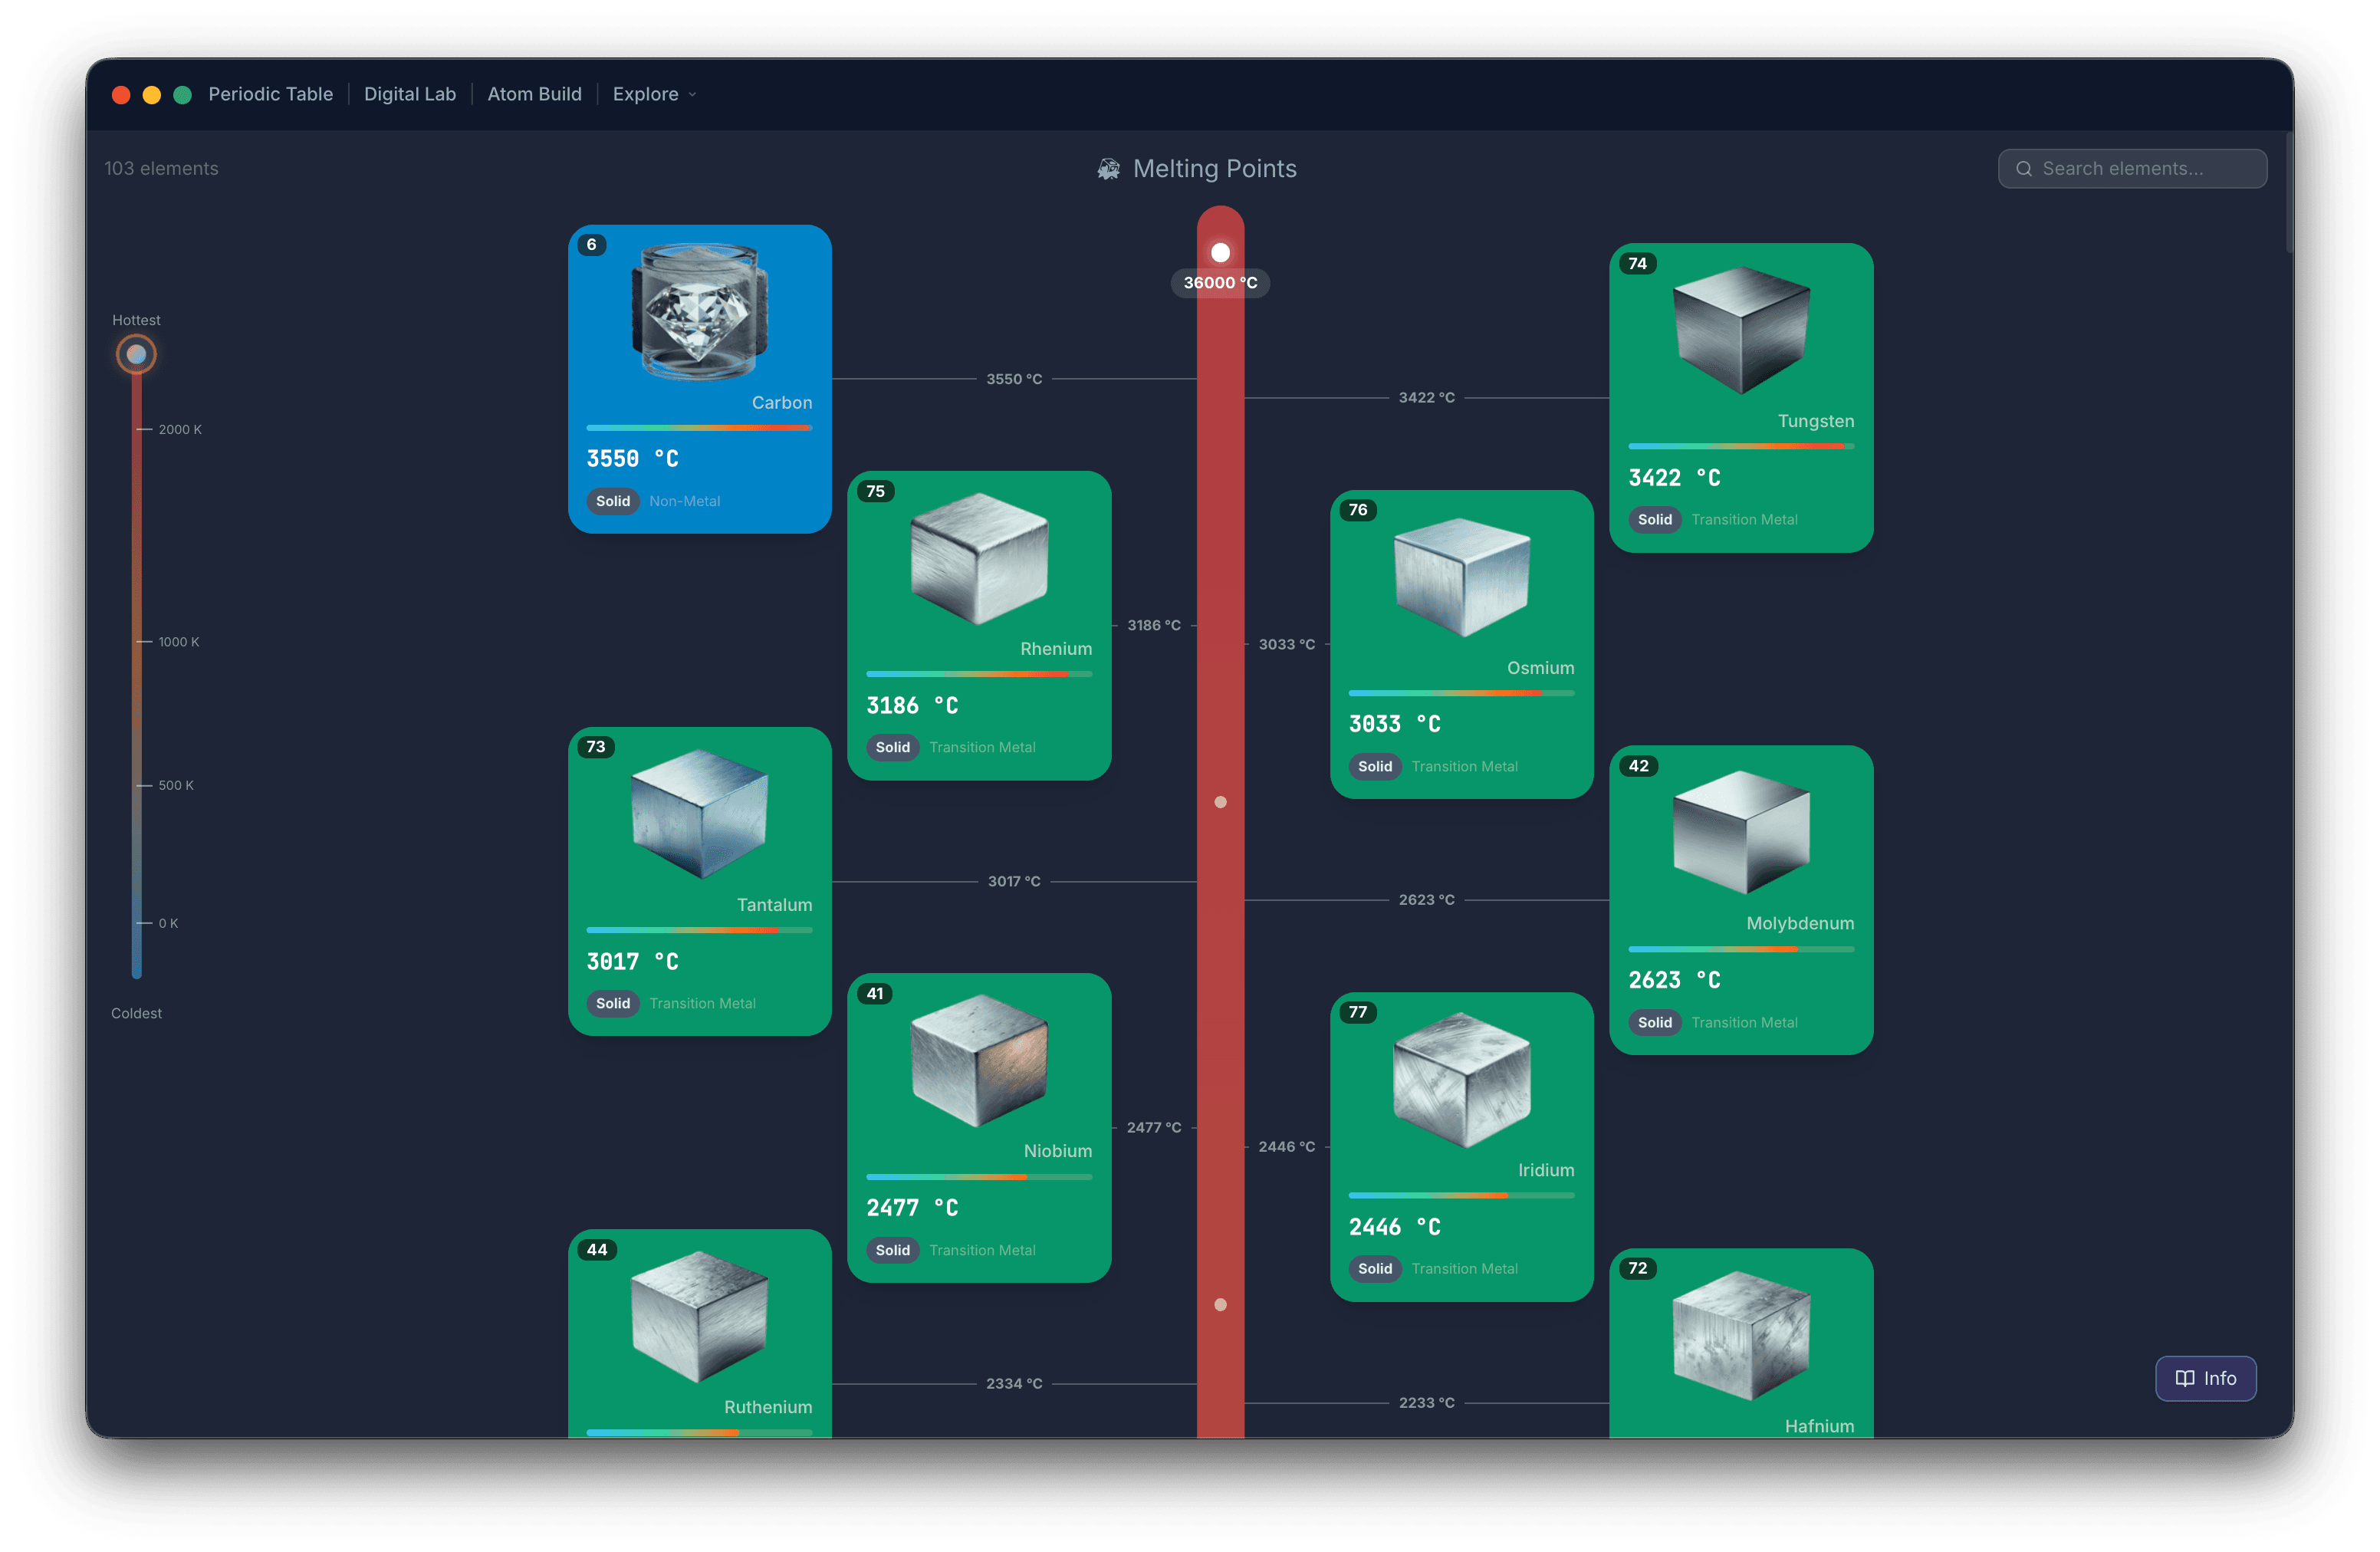Screen dimensions: 2380x1552
Task: Click the Niobium cube icon
Action: point(979,1060)
